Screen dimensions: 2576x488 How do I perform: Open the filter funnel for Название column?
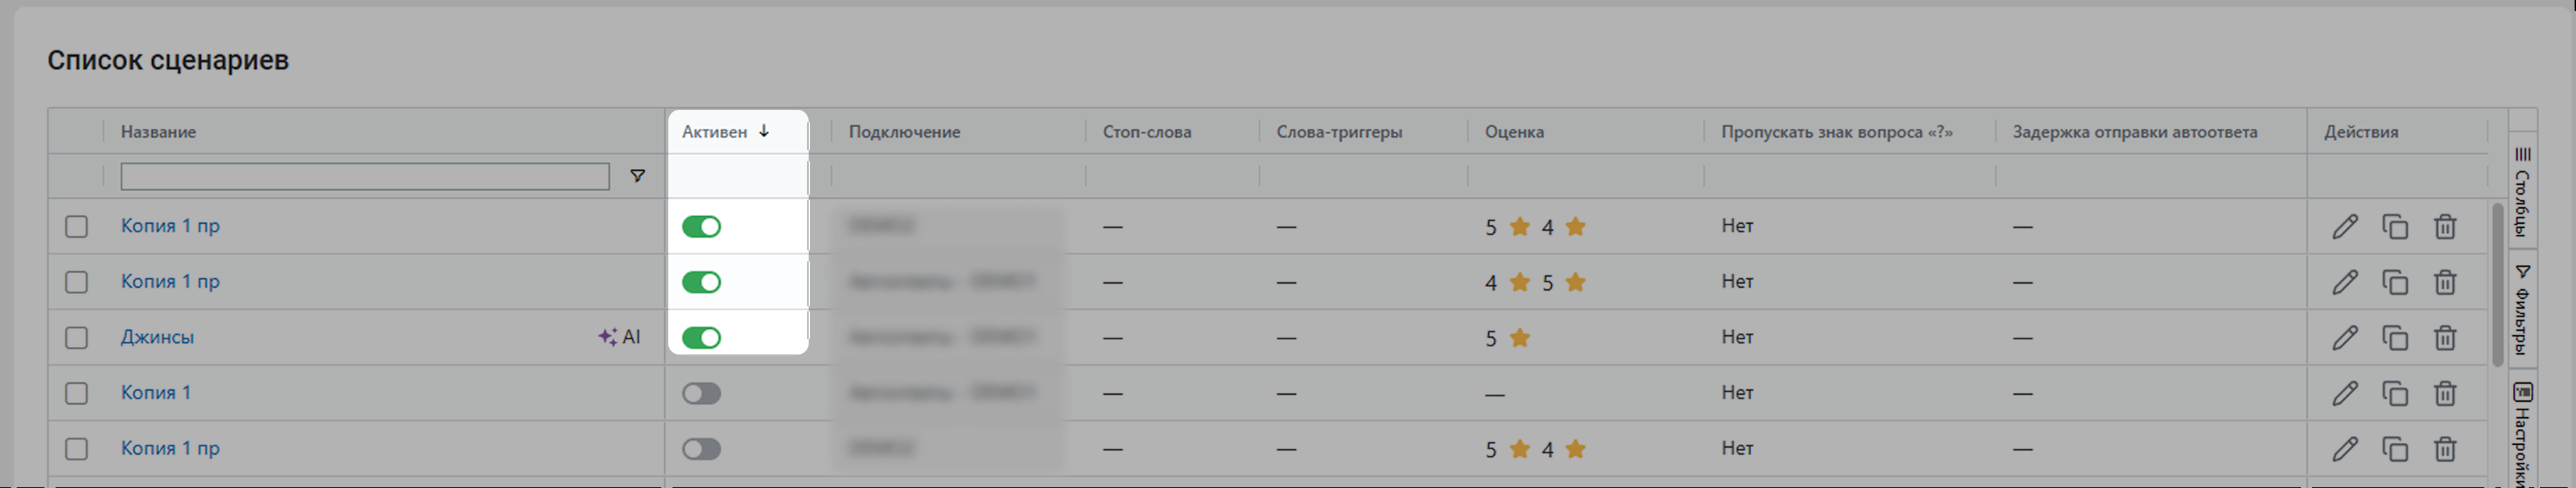pyautogui.click(x=637, y=176)
